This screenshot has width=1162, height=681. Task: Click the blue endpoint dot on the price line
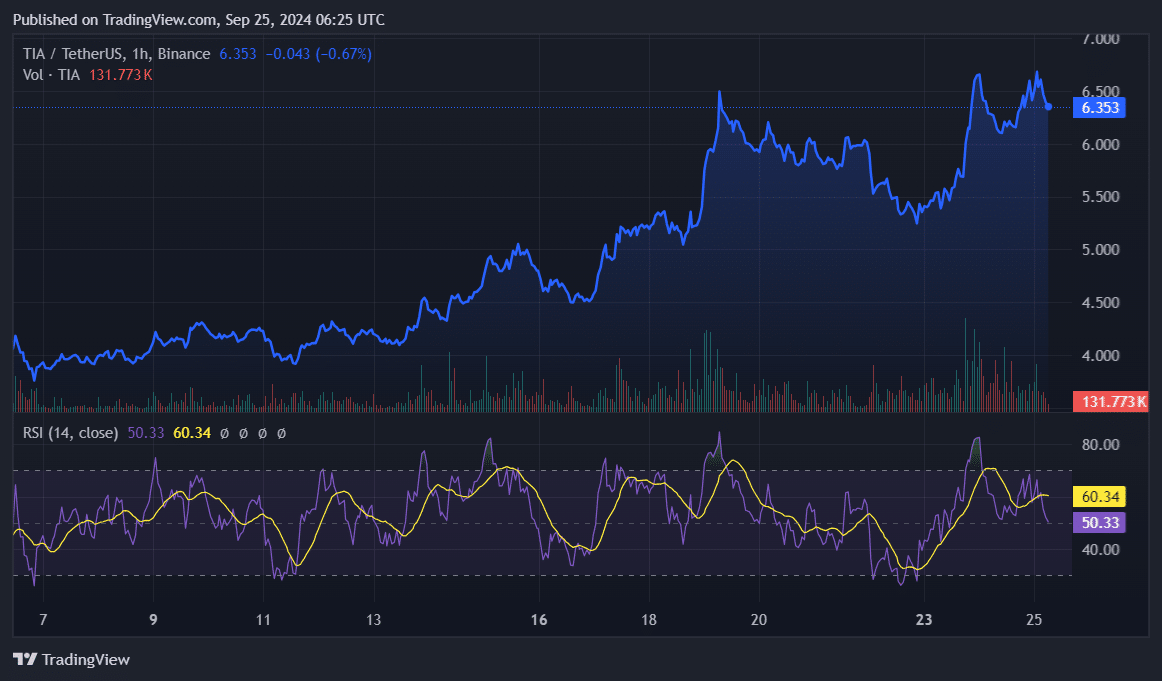1048,106
